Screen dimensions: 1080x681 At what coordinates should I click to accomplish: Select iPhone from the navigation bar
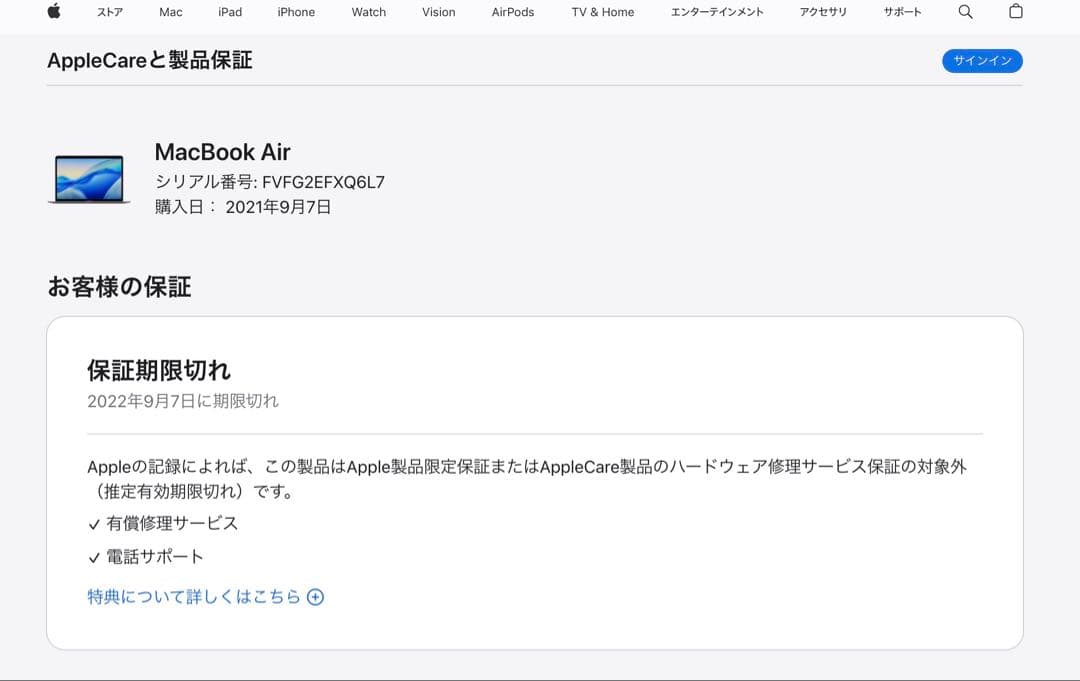295,12
